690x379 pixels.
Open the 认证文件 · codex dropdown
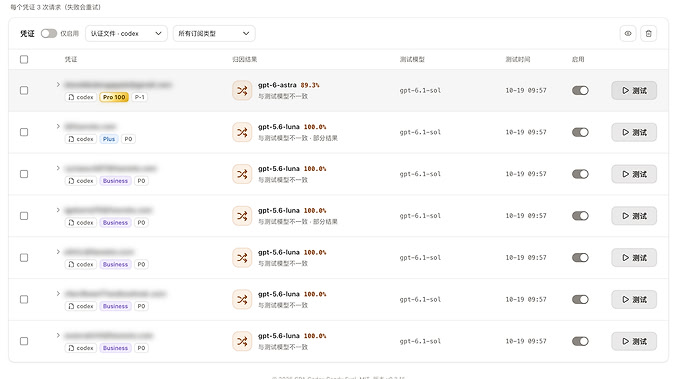pos(126,33)
